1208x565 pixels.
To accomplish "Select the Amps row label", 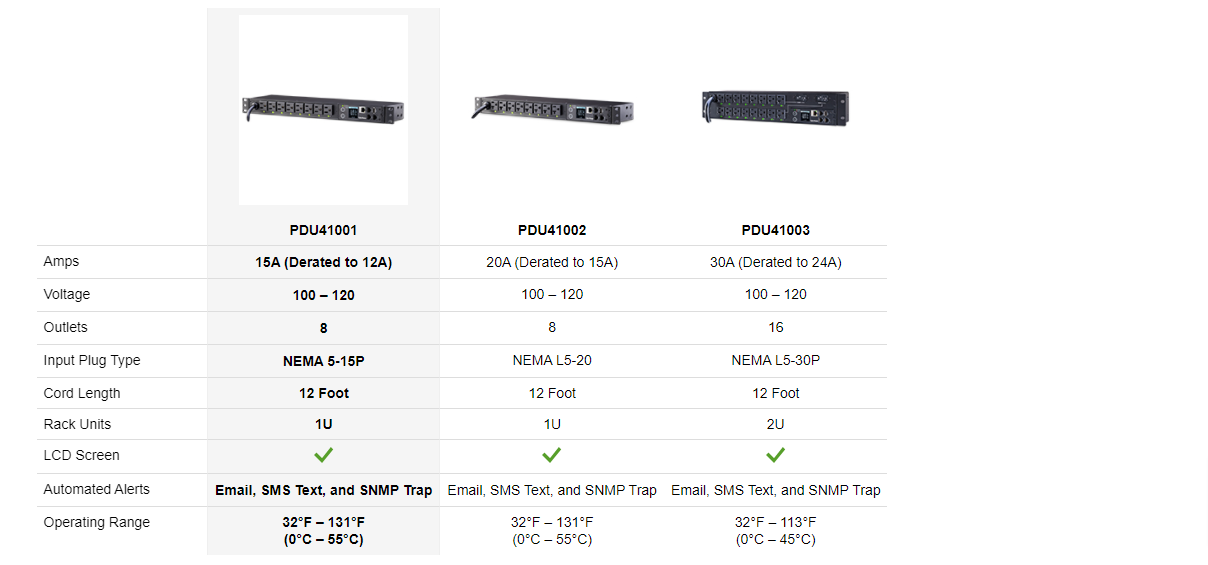I will tap(61, 261).
